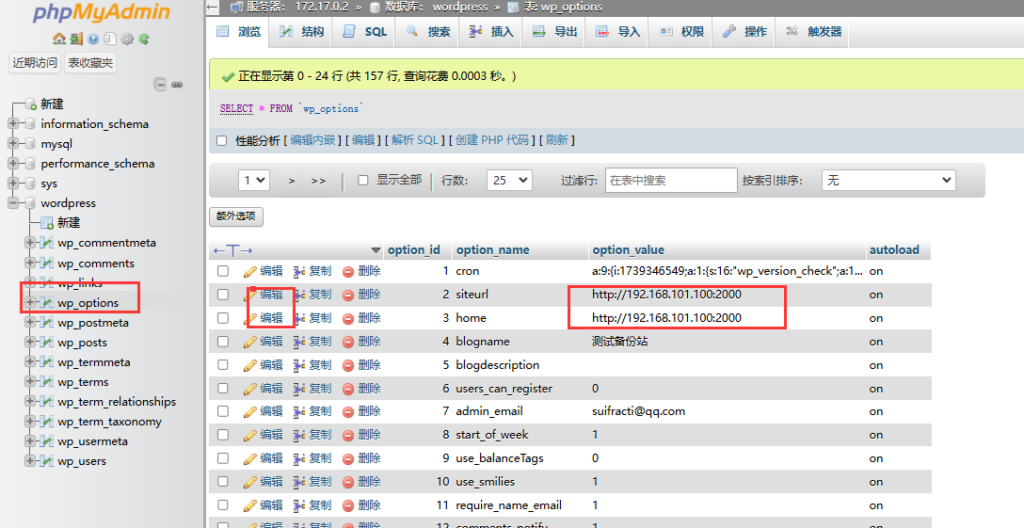Click the log out door icon
This screenshot has height=528, width=1024.
(x=76, y=39)
